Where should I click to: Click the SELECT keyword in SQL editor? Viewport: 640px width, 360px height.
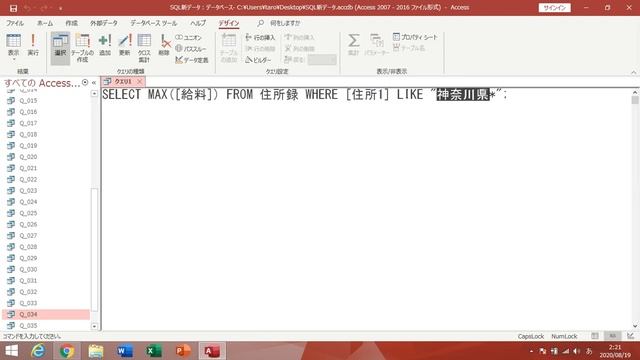tap(121, 95)
